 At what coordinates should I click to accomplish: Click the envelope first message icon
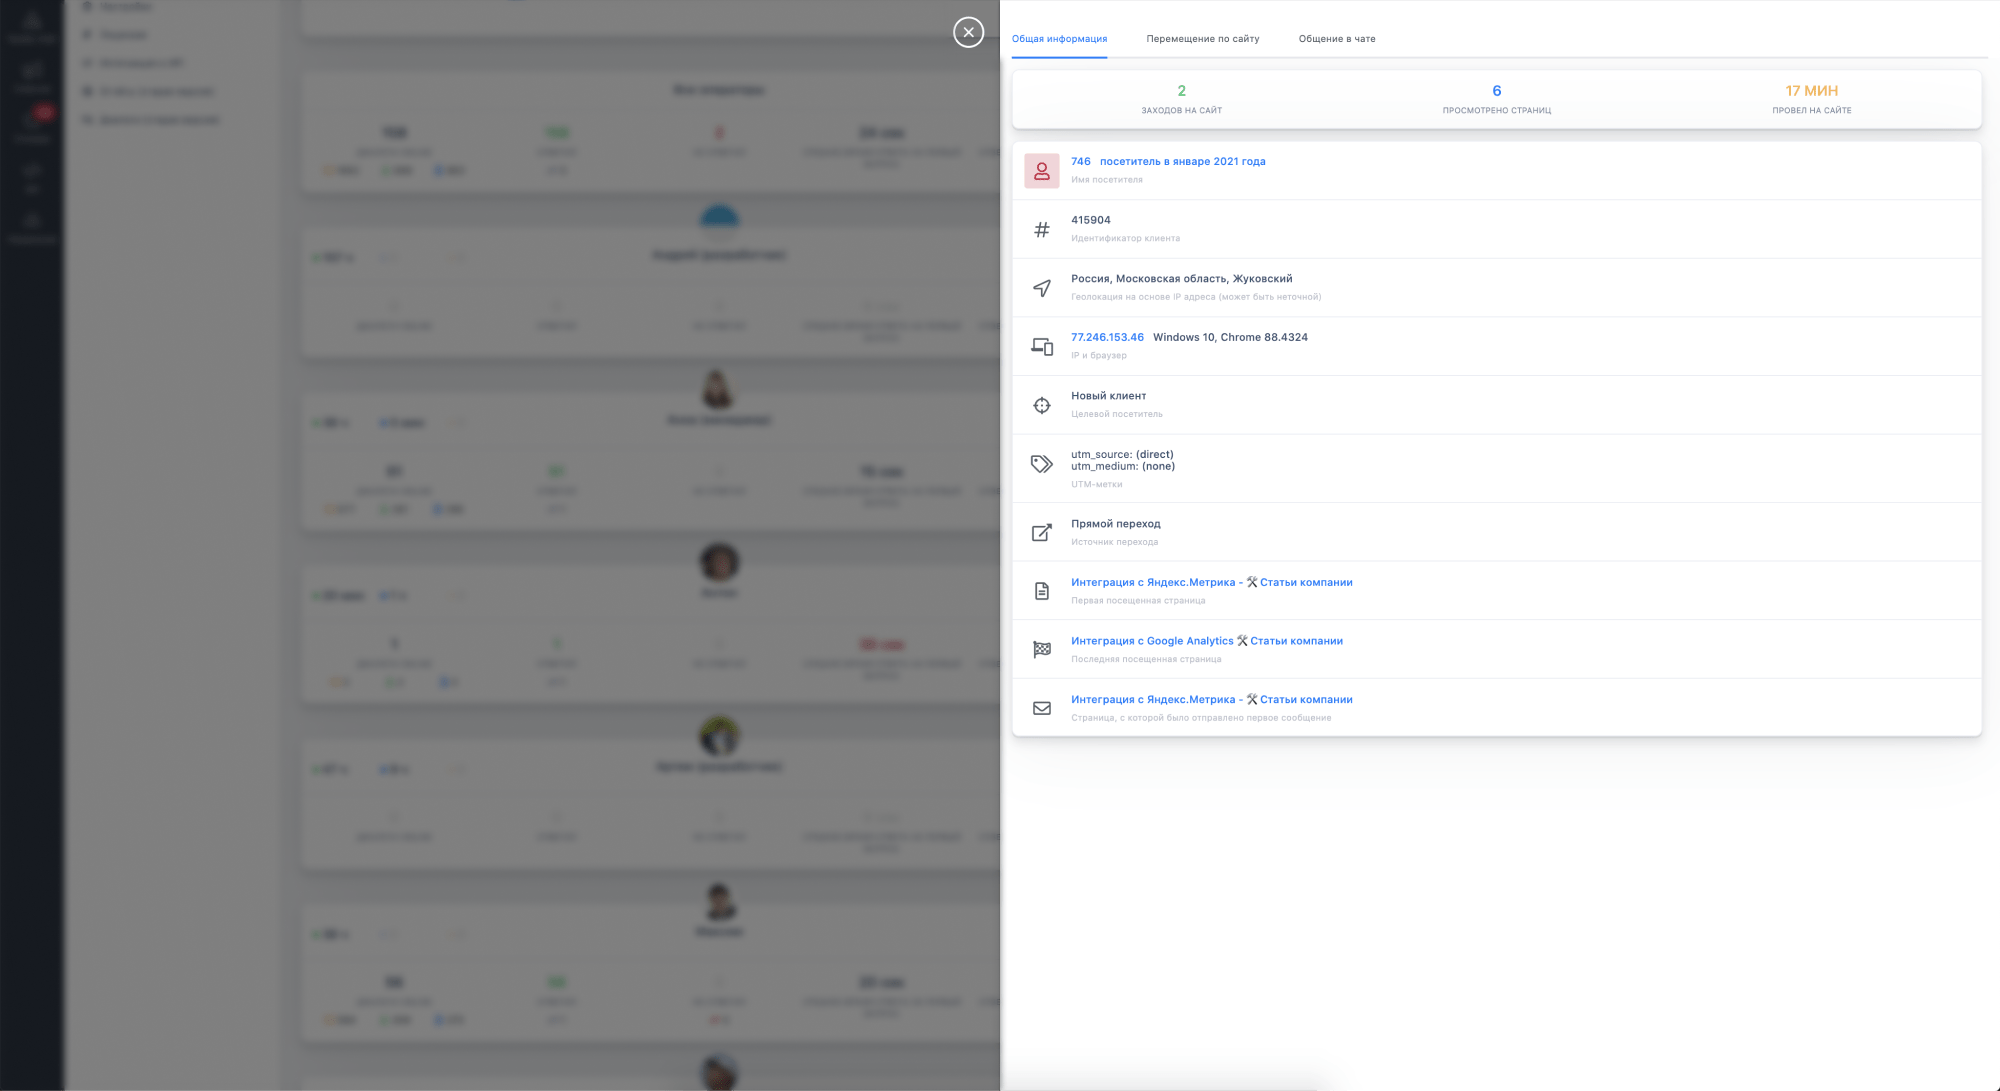[1041, 708]
